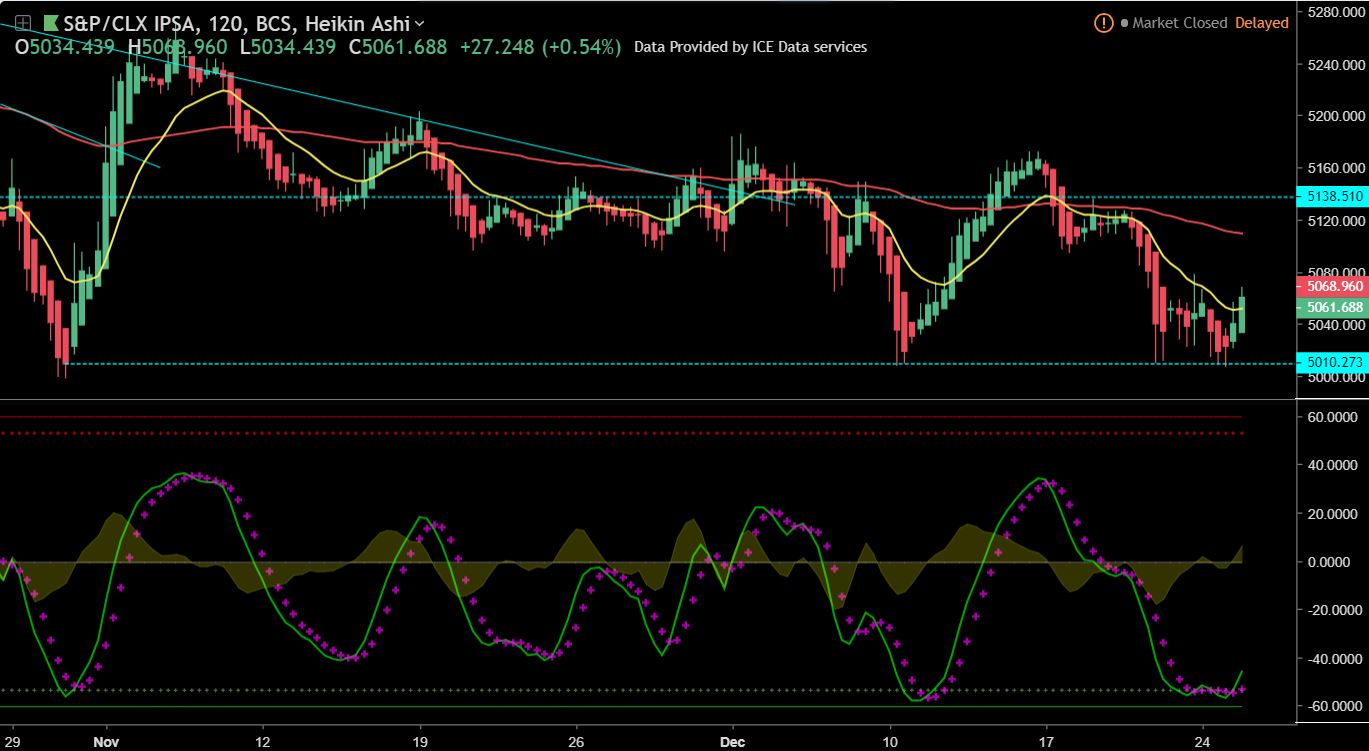Screen dimensions: 1369x751
Task: Click the S&P/CLX IPSA symbol title
Action: tap(132, 22)
